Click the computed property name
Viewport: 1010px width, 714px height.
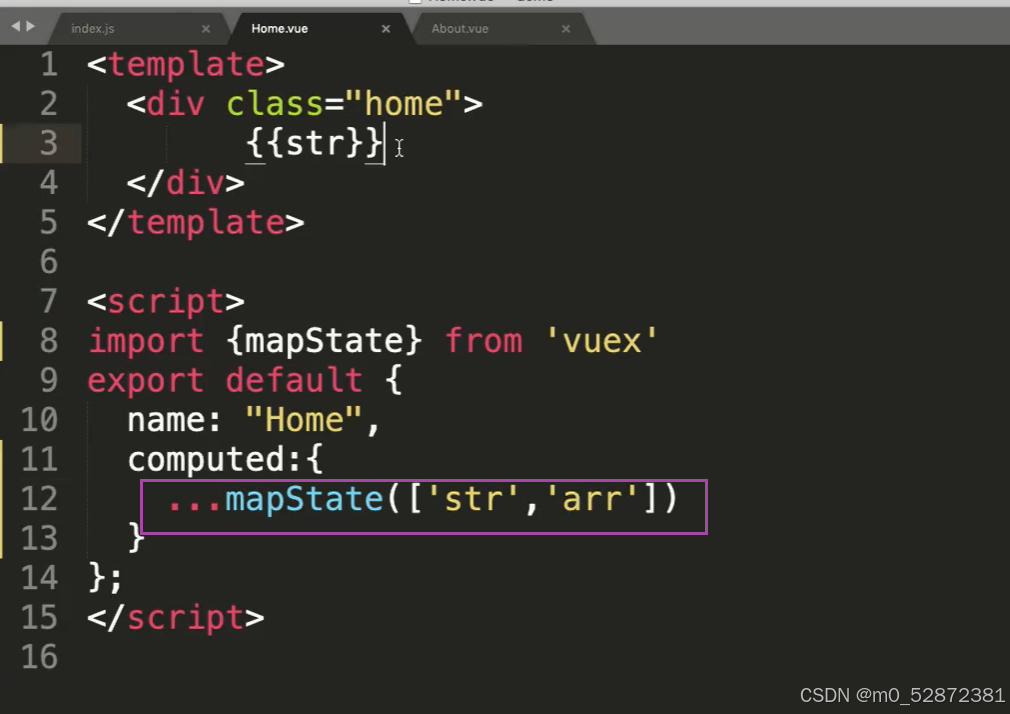(x=205, y=459)
